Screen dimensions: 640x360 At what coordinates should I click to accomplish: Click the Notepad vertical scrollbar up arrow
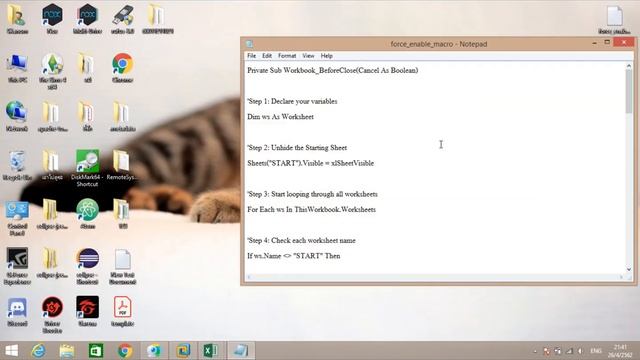[x=629, y=66]
